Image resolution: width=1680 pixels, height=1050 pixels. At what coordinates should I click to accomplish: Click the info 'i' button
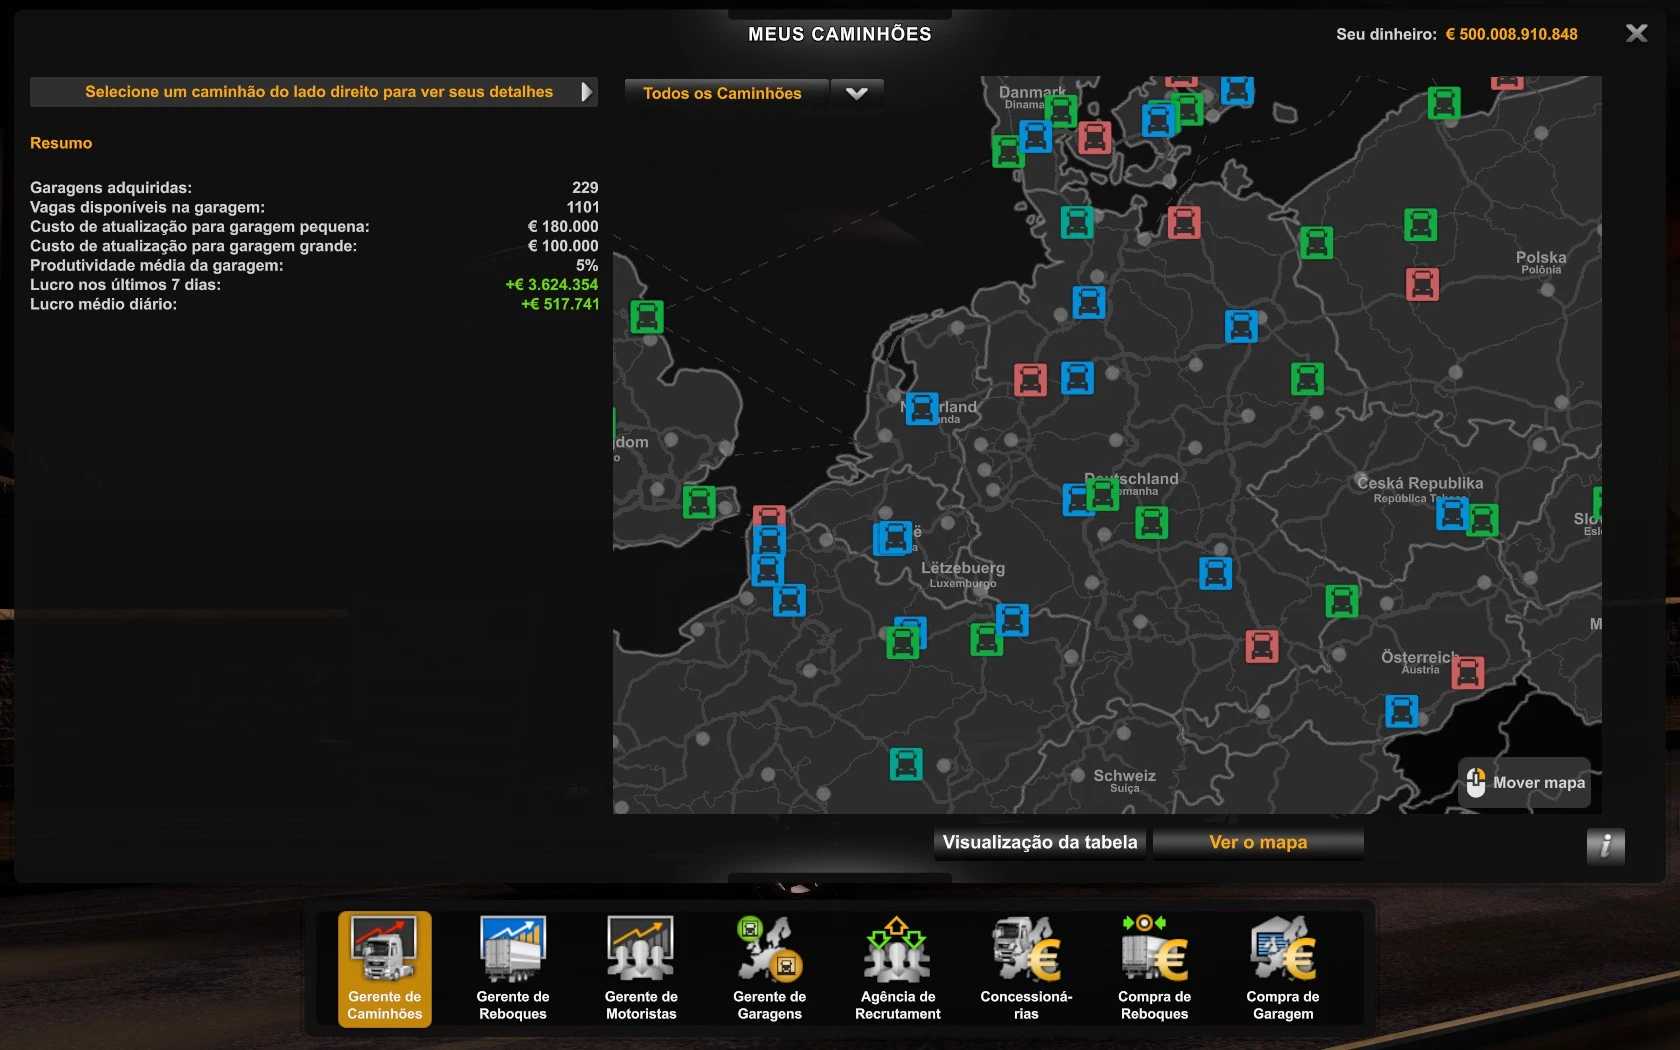click(1605, 846)
